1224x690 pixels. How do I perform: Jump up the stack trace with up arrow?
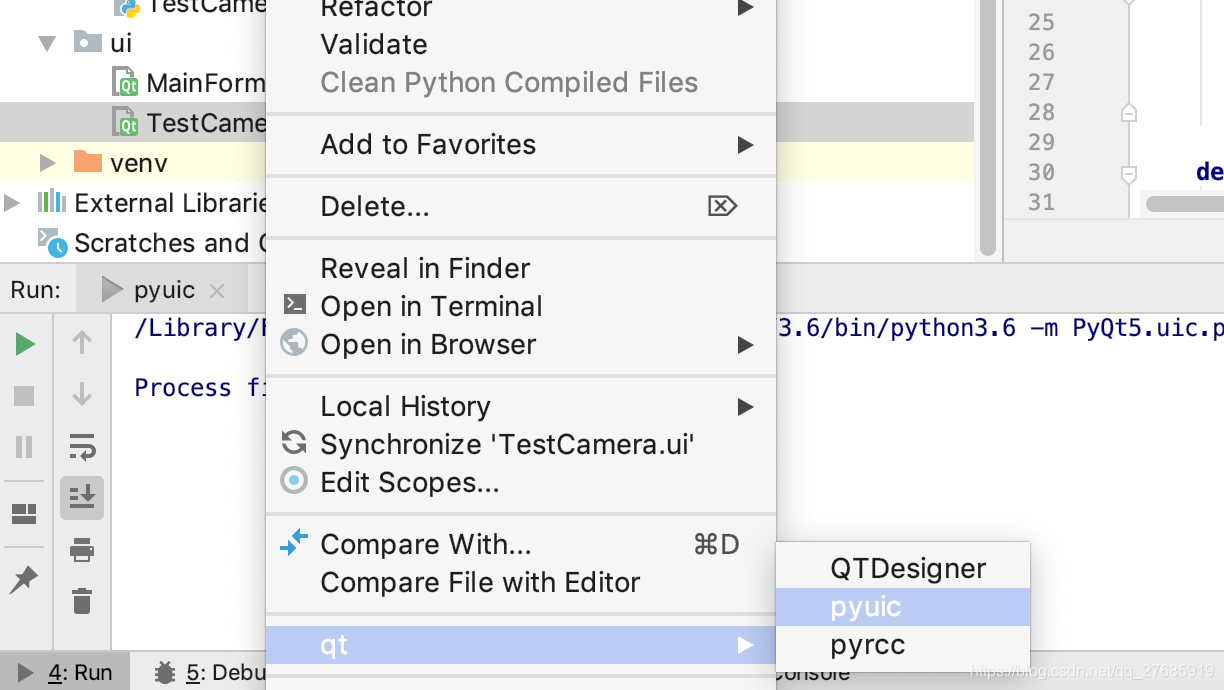[82, 343]
